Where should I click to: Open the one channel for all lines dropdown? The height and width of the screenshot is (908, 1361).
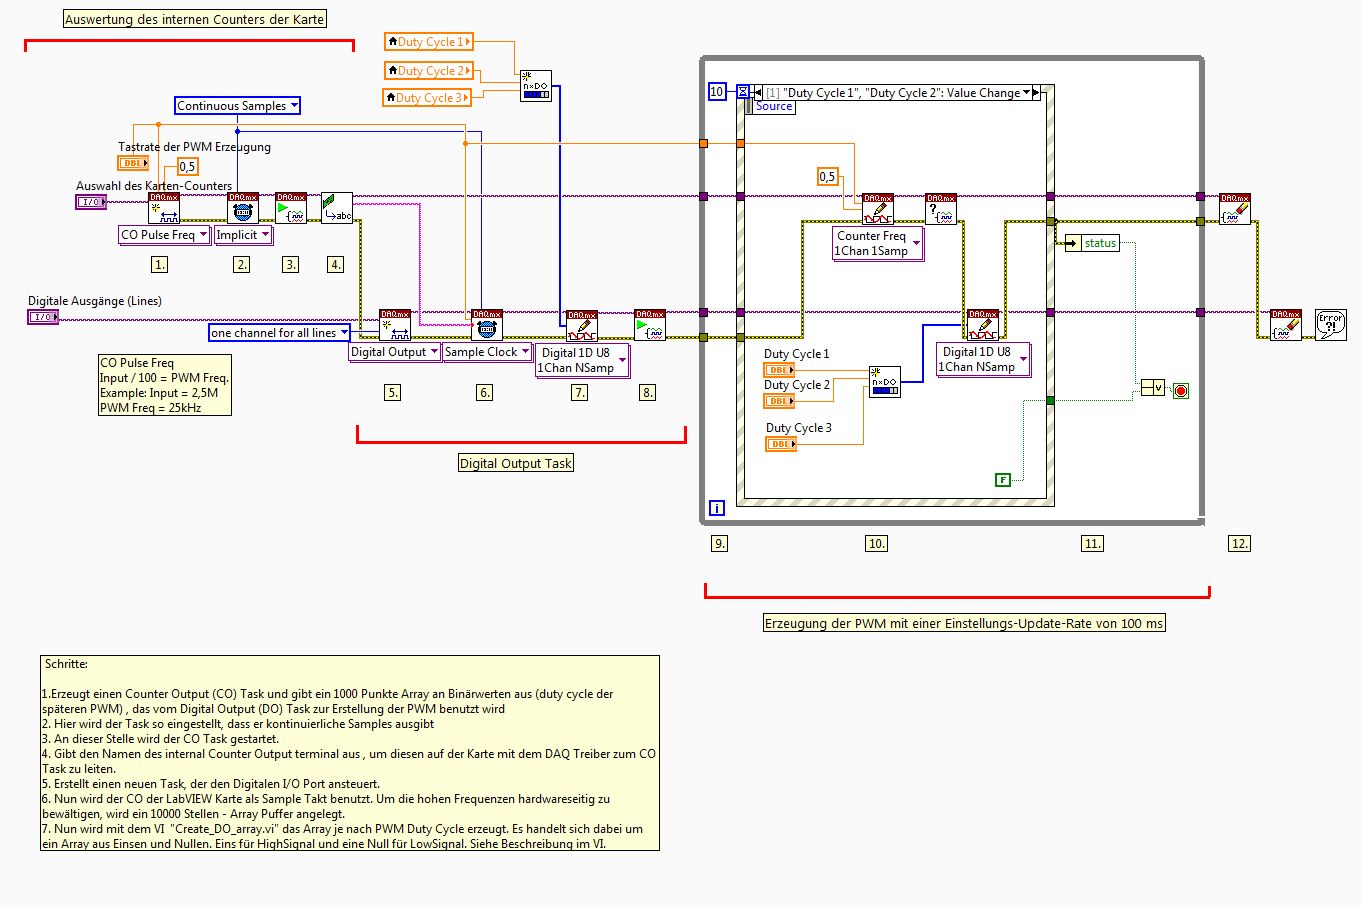pos(280,333)
